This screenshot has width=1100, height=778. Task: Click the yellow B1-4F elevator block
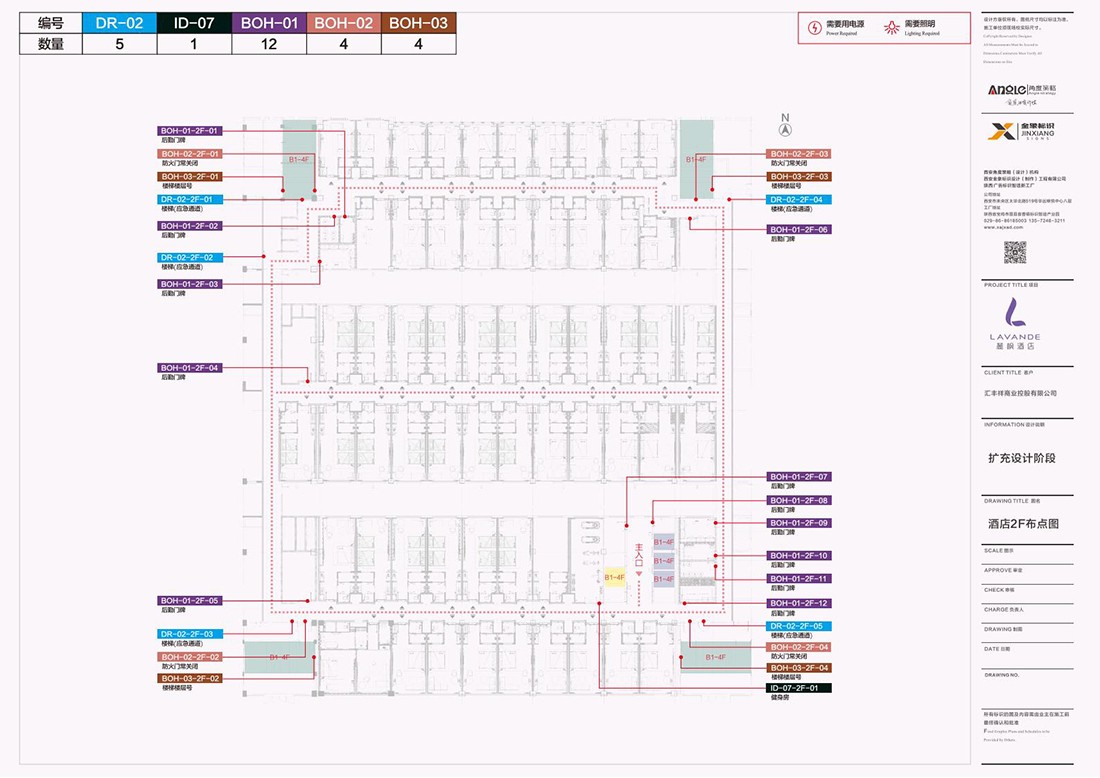click(614, 577)
